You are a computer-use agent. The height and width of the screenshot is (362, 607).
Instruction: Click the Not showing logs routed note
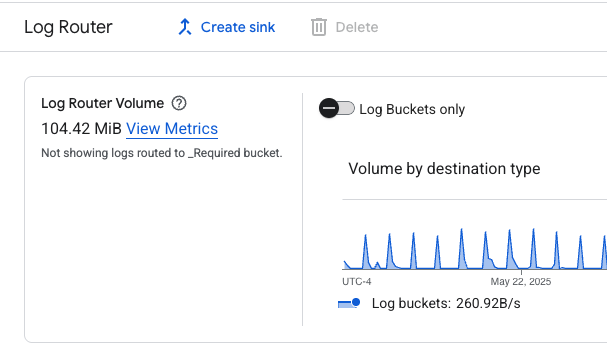[162, 153]
